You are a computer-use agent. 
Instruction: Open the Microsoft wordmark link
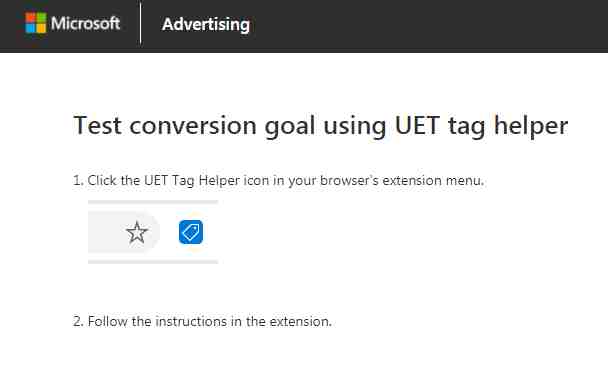point(85,23)
